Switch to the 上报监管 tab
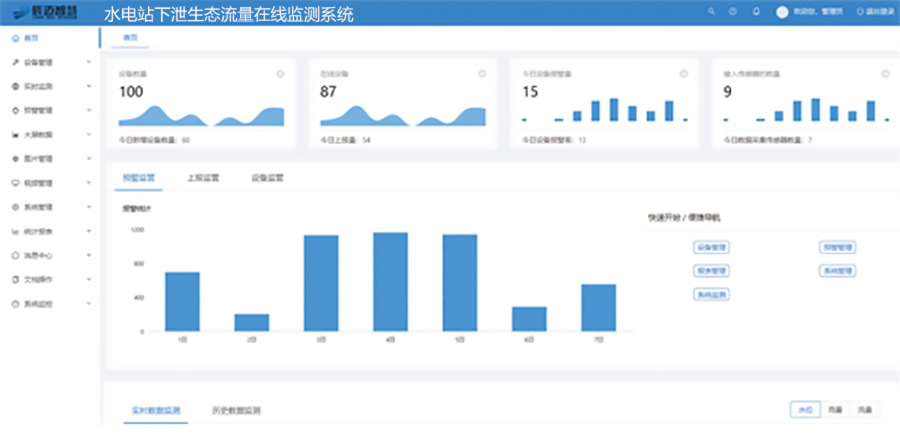This screenshot has width=900, height=446. click(x=203, y=178)
